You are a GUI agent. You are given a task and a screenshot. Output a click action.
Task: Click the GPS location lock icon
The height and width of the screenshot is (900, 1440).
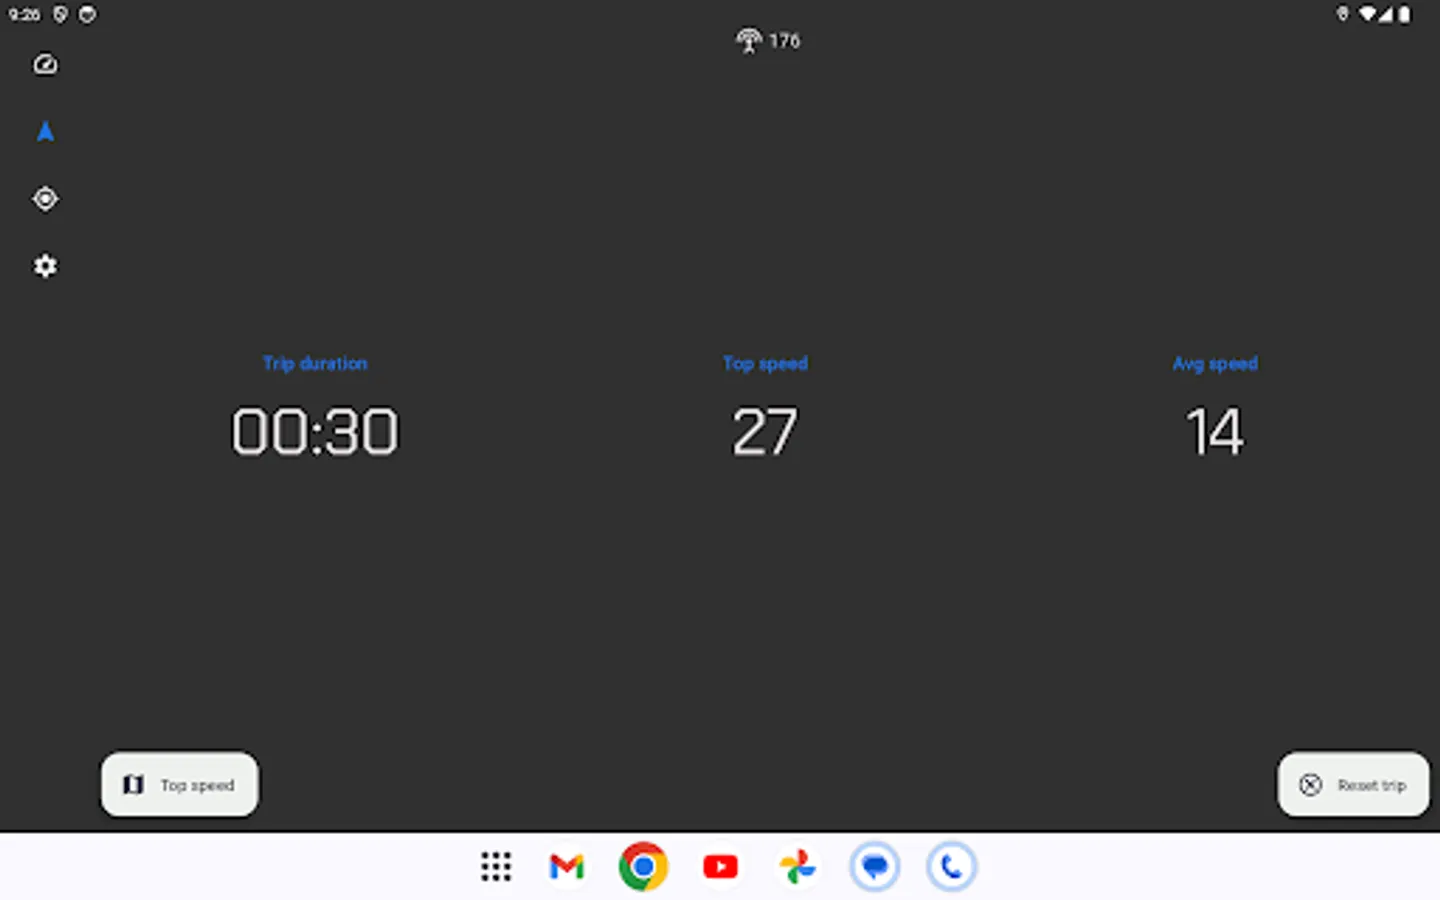point(45,199)
